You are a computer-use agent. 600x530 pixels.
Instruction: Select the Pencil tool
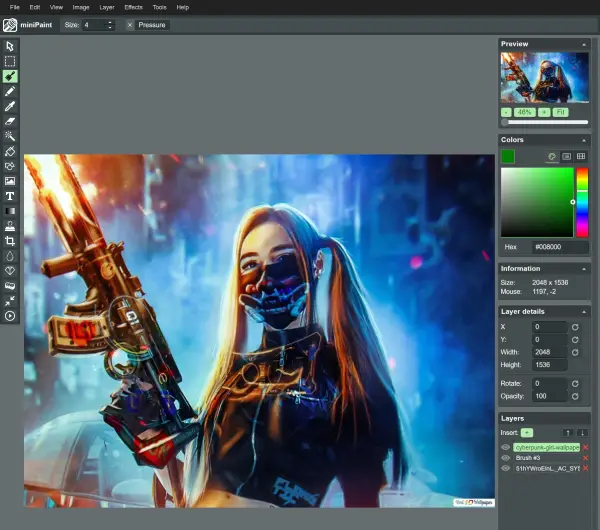tap(10, 91)
